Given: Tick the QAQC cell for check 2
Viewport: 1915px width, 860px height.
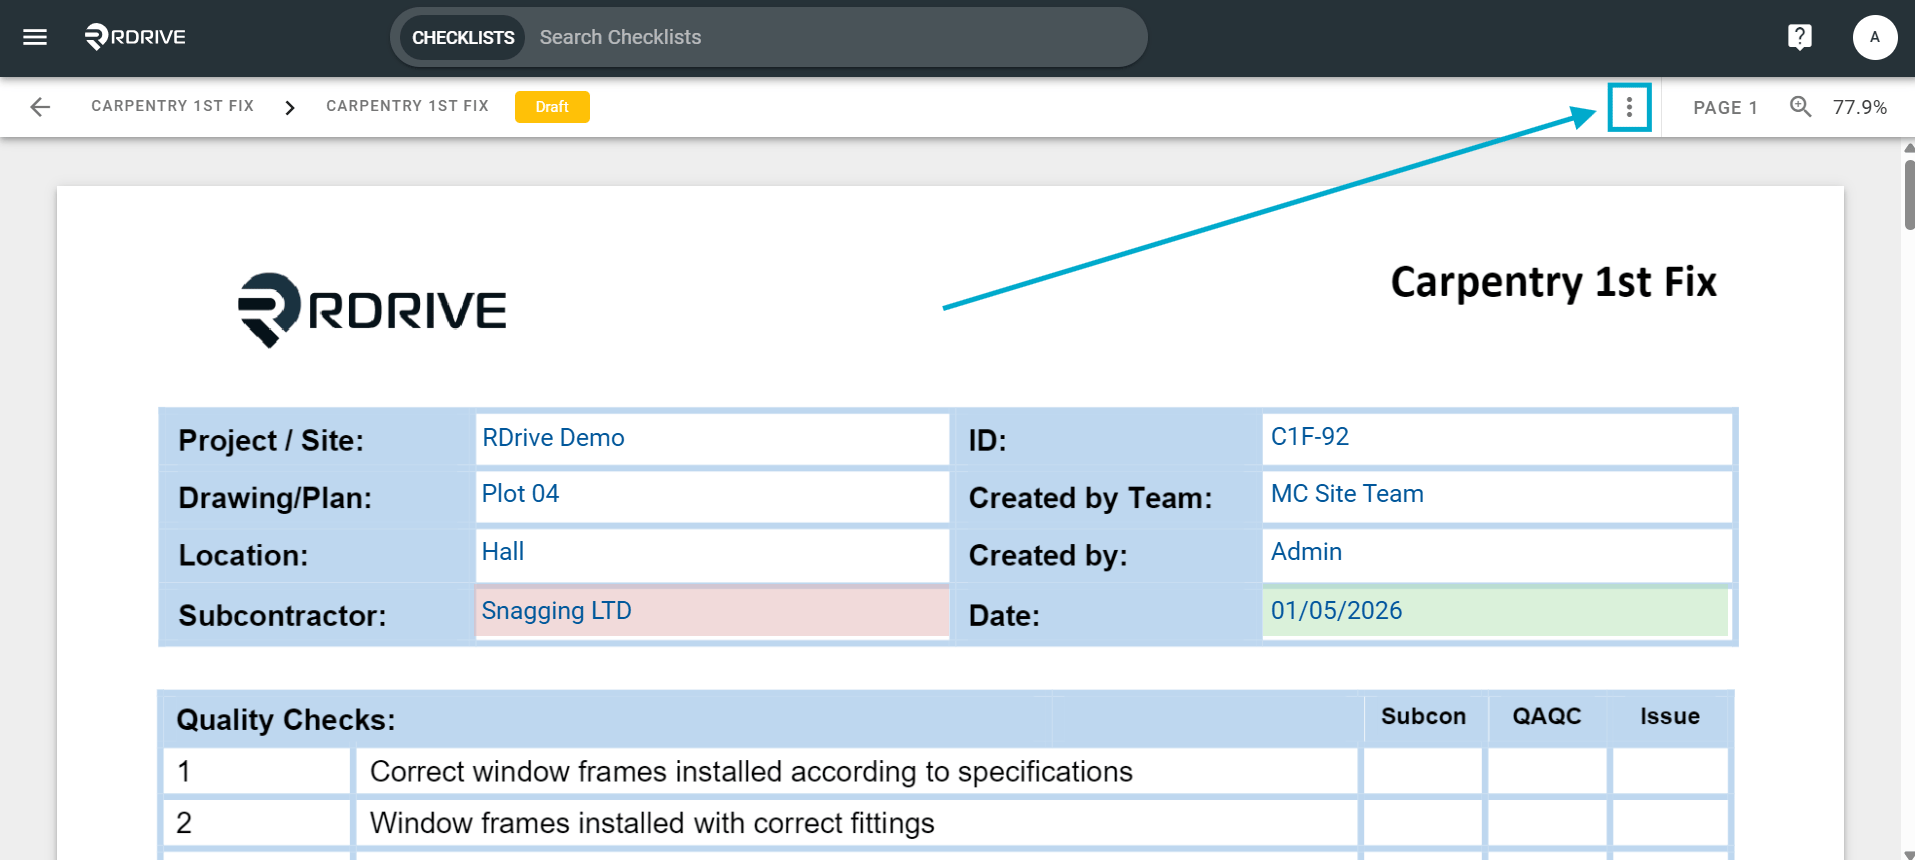Looking at the screenshot, I should (1547, 823).
